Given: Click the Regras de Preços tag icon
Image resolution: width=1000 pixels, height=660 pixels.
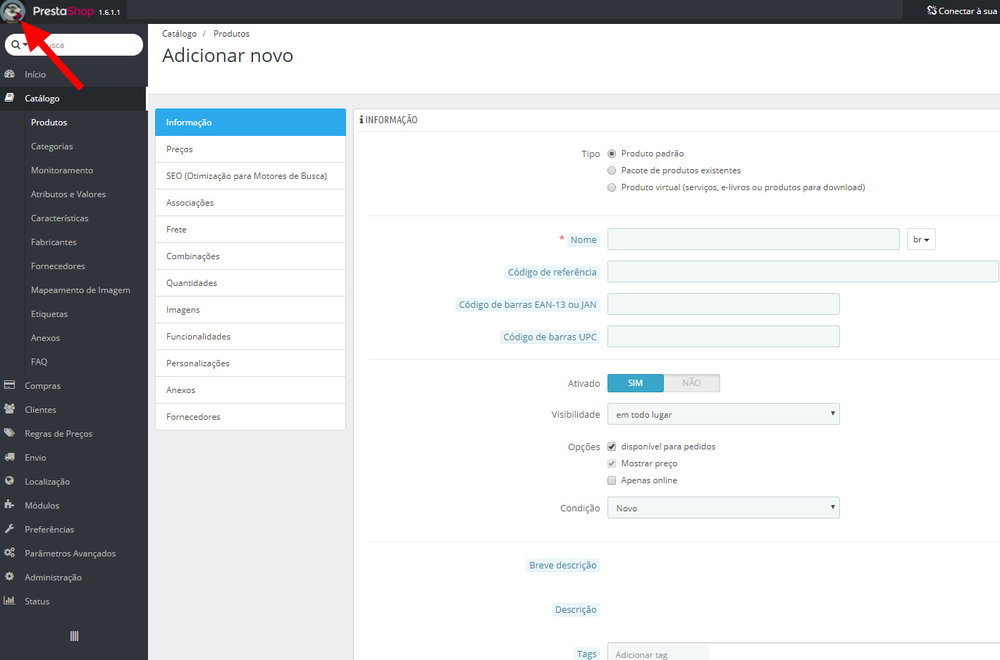Looking at the screenshot, I should coord(9,433).
